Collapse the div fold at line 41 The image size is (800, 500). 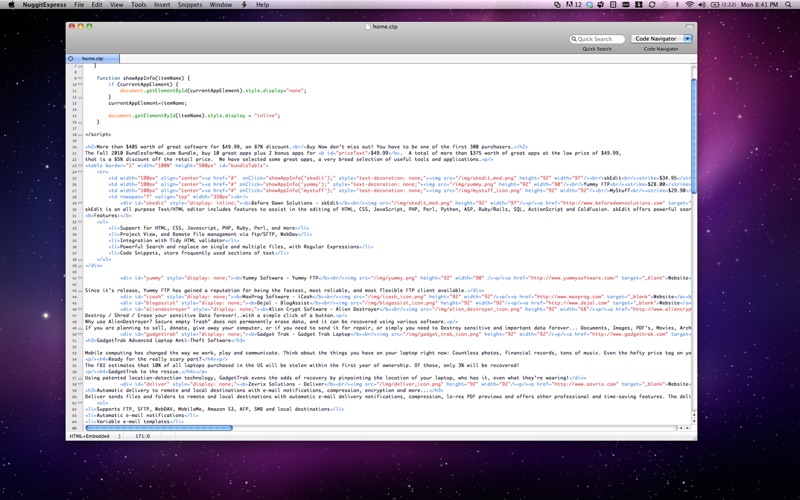(x=80, y=278)
